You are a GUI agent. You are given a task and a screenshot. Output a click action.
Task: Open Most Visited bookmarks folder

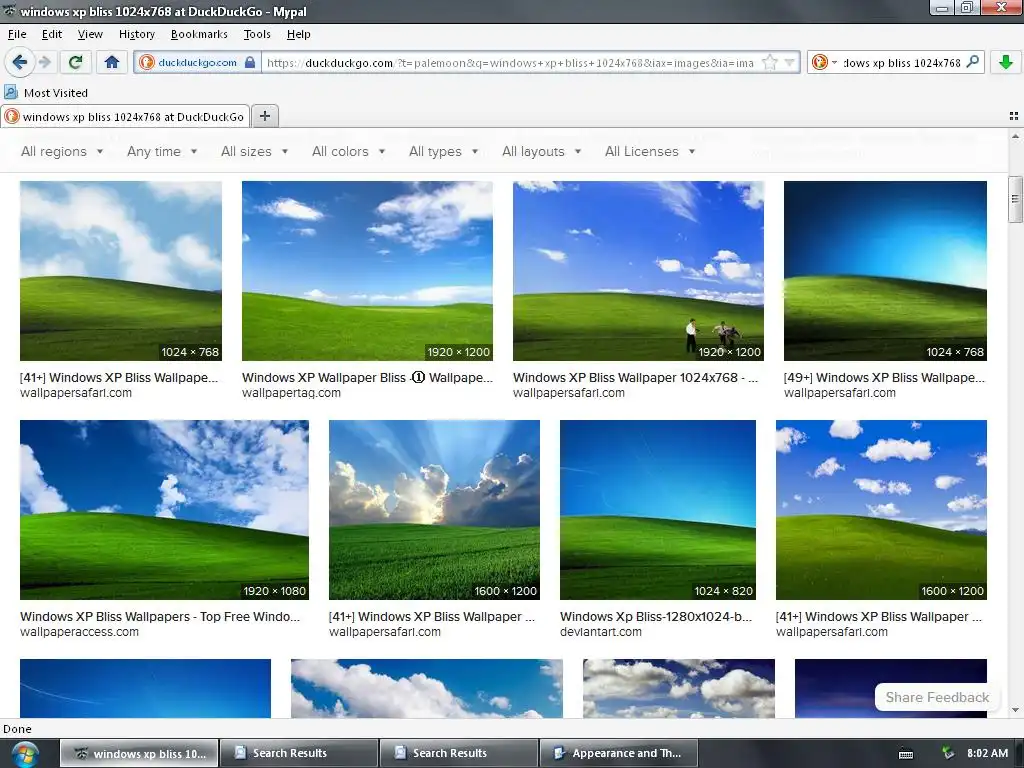(46, 93)
